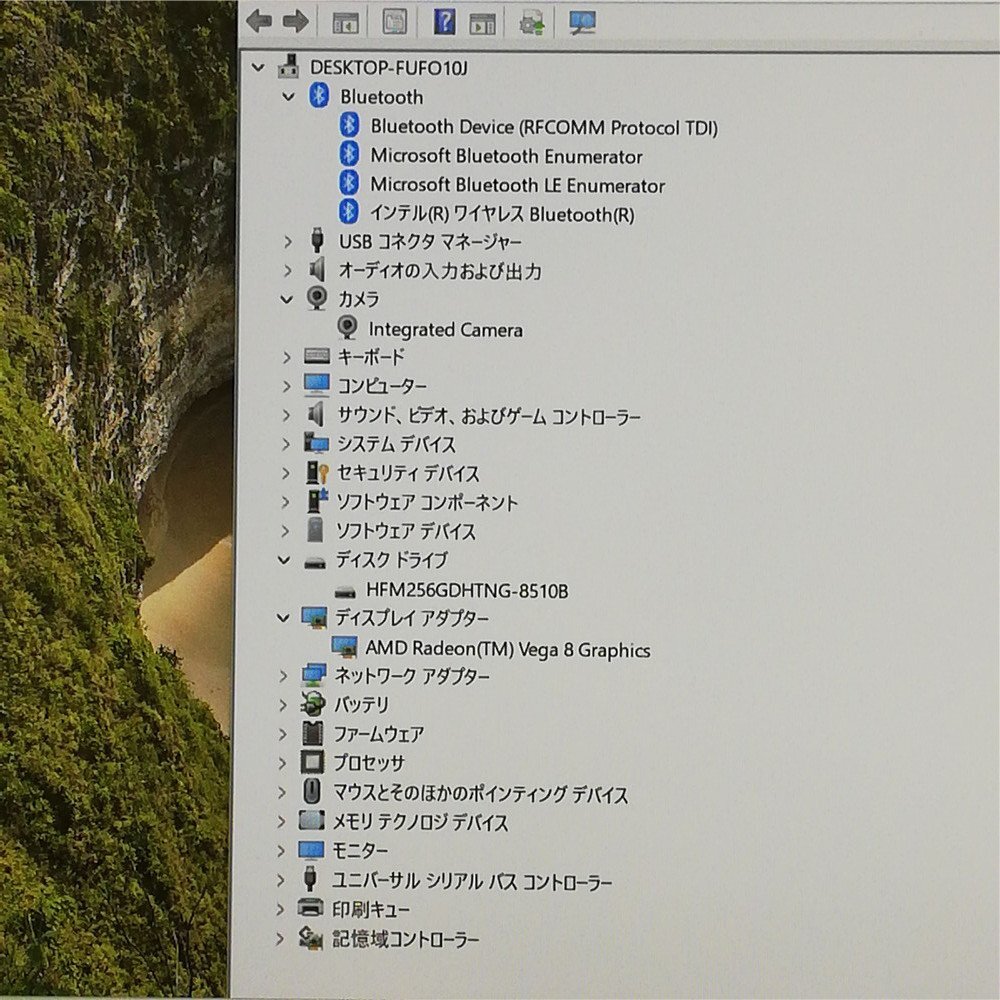The image size is (1000, 1000).
Task: Click the モニター monitor icon
Action: [x=311, y=850]
